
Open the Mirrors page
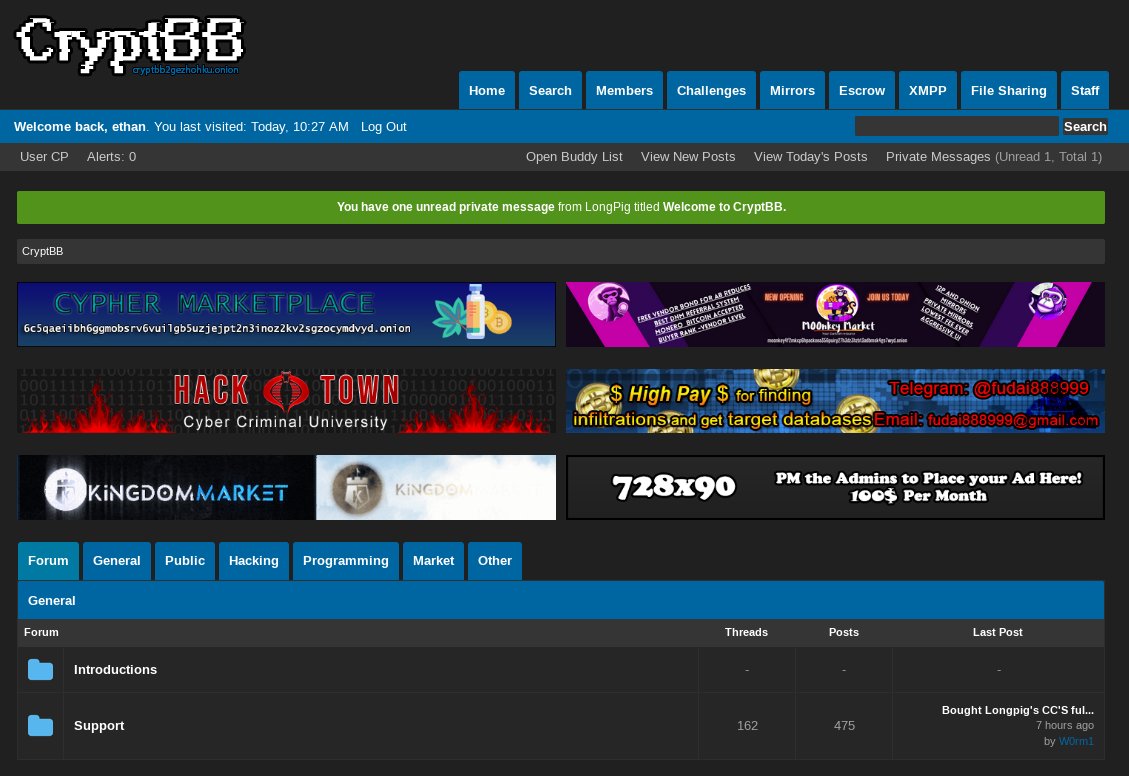coord(792,91)
